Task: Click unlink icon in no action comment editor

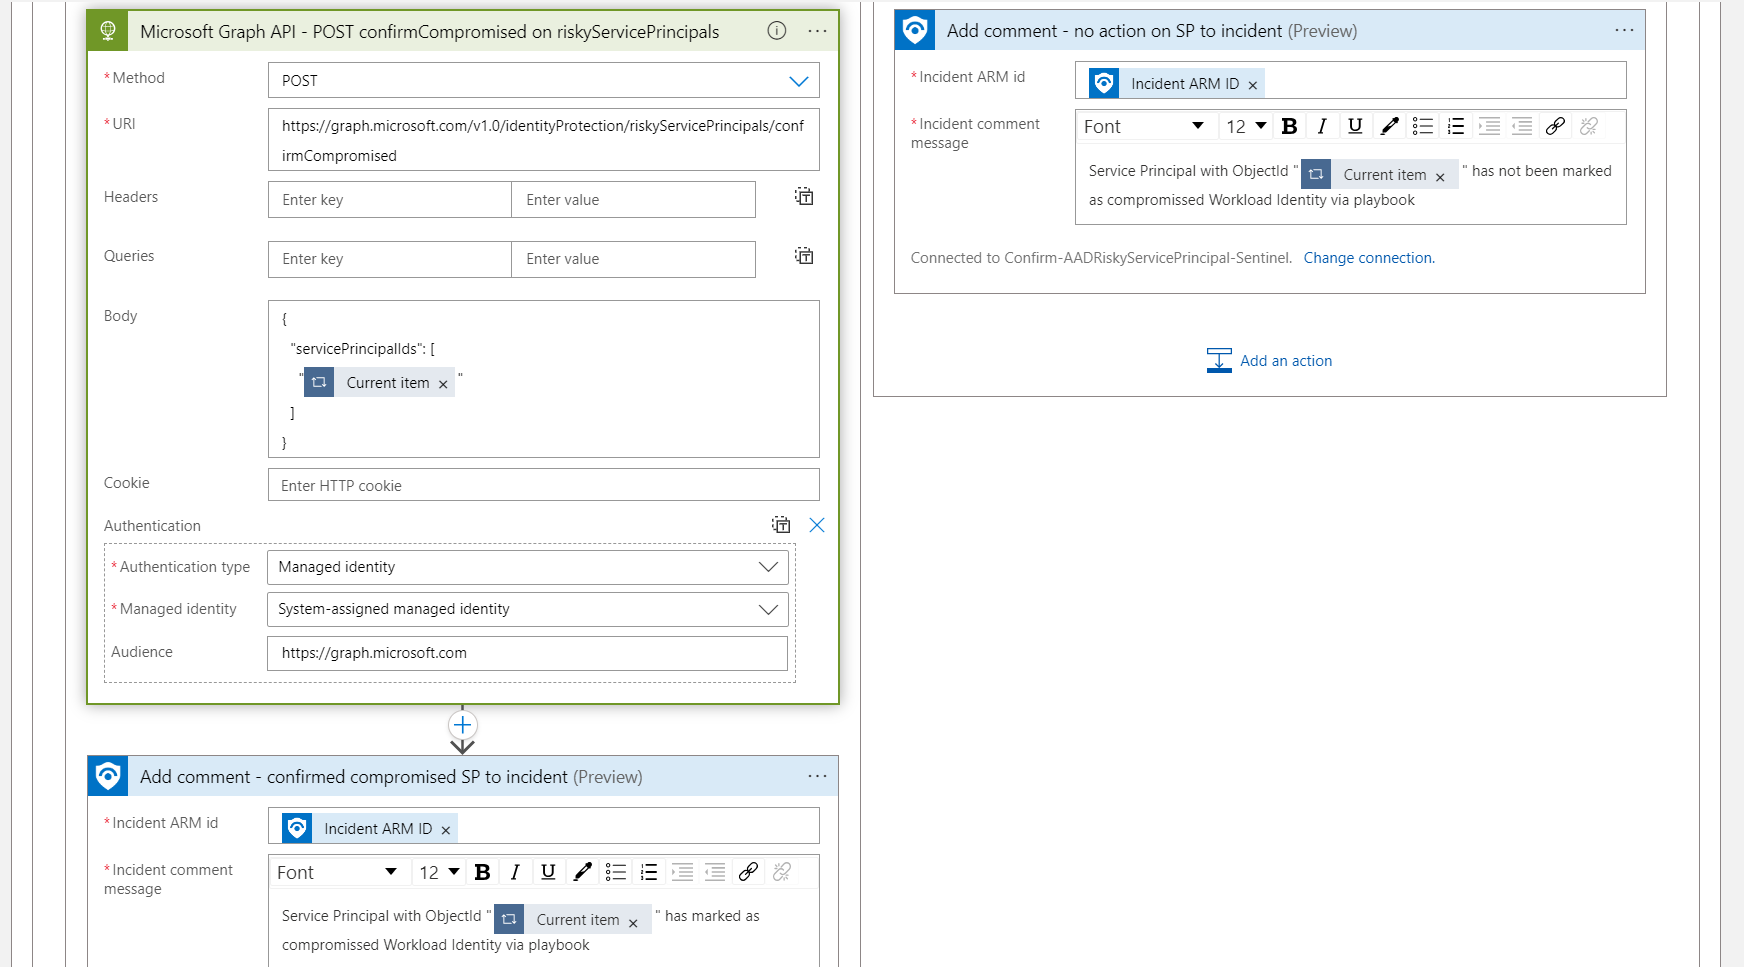Action: pyautogui.click(x=1589, y=126)
